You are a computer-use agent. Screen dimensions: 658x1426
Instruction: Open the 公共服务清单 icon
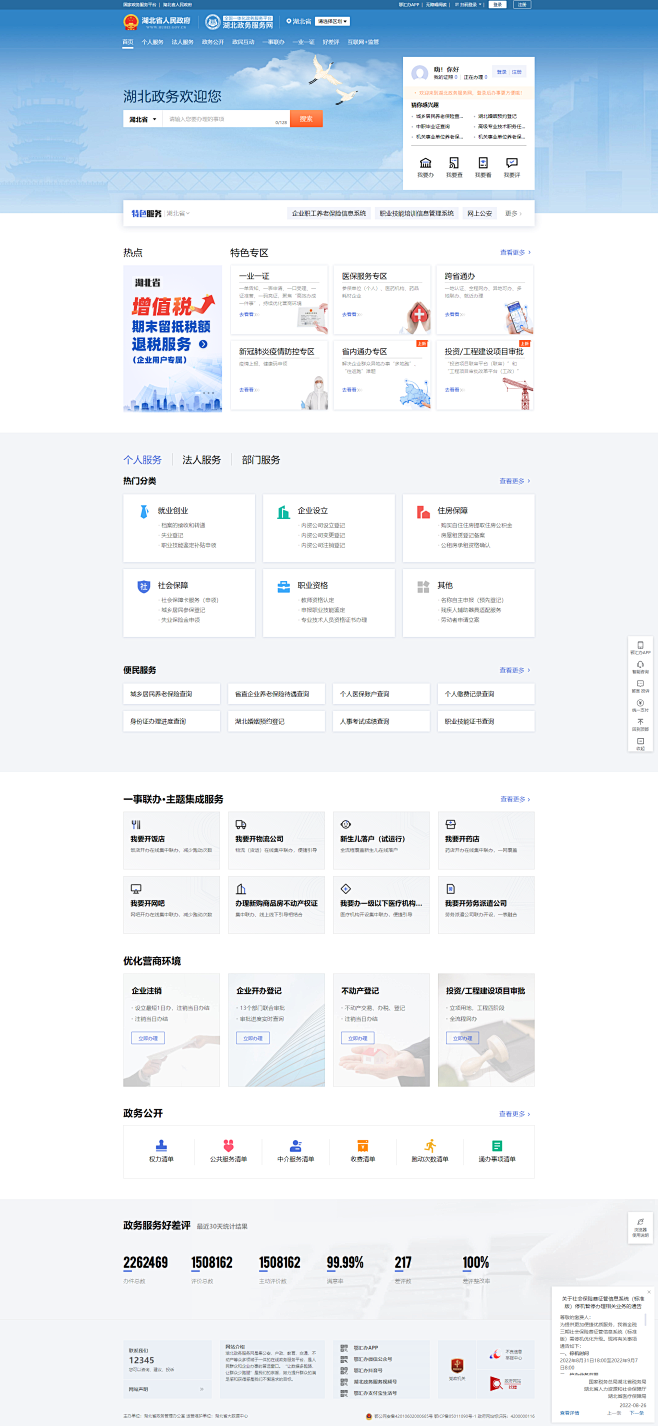click(228, 1145)
